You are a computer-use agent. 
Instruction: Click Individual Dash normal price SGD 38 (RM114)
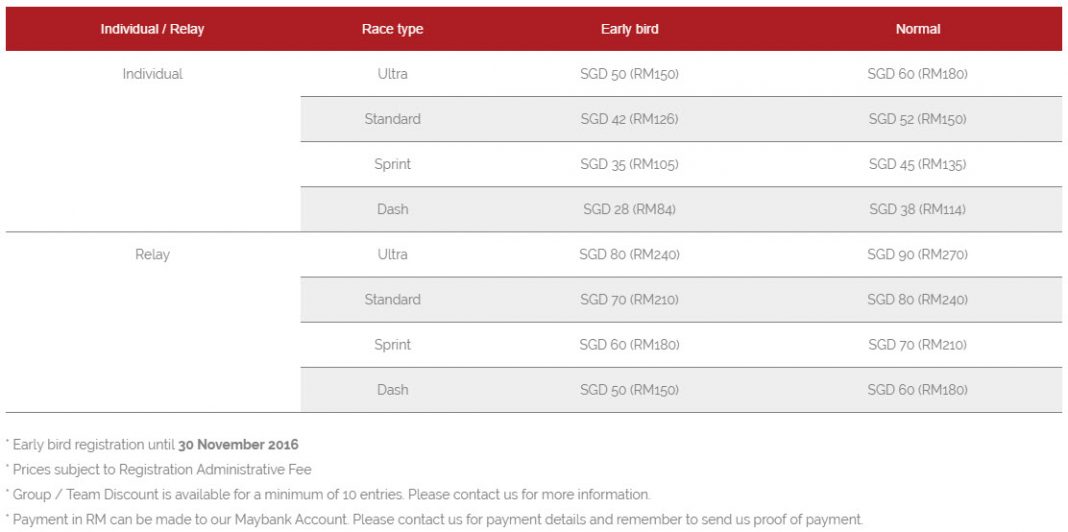(917, 210)
